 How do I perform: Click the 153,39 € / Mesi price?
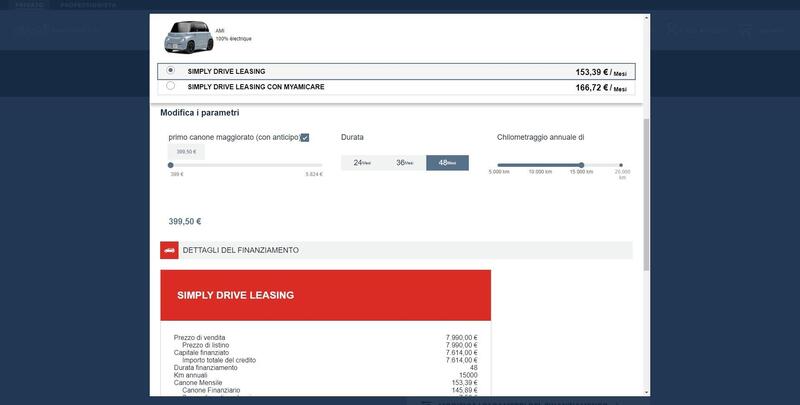coord(601,72)
